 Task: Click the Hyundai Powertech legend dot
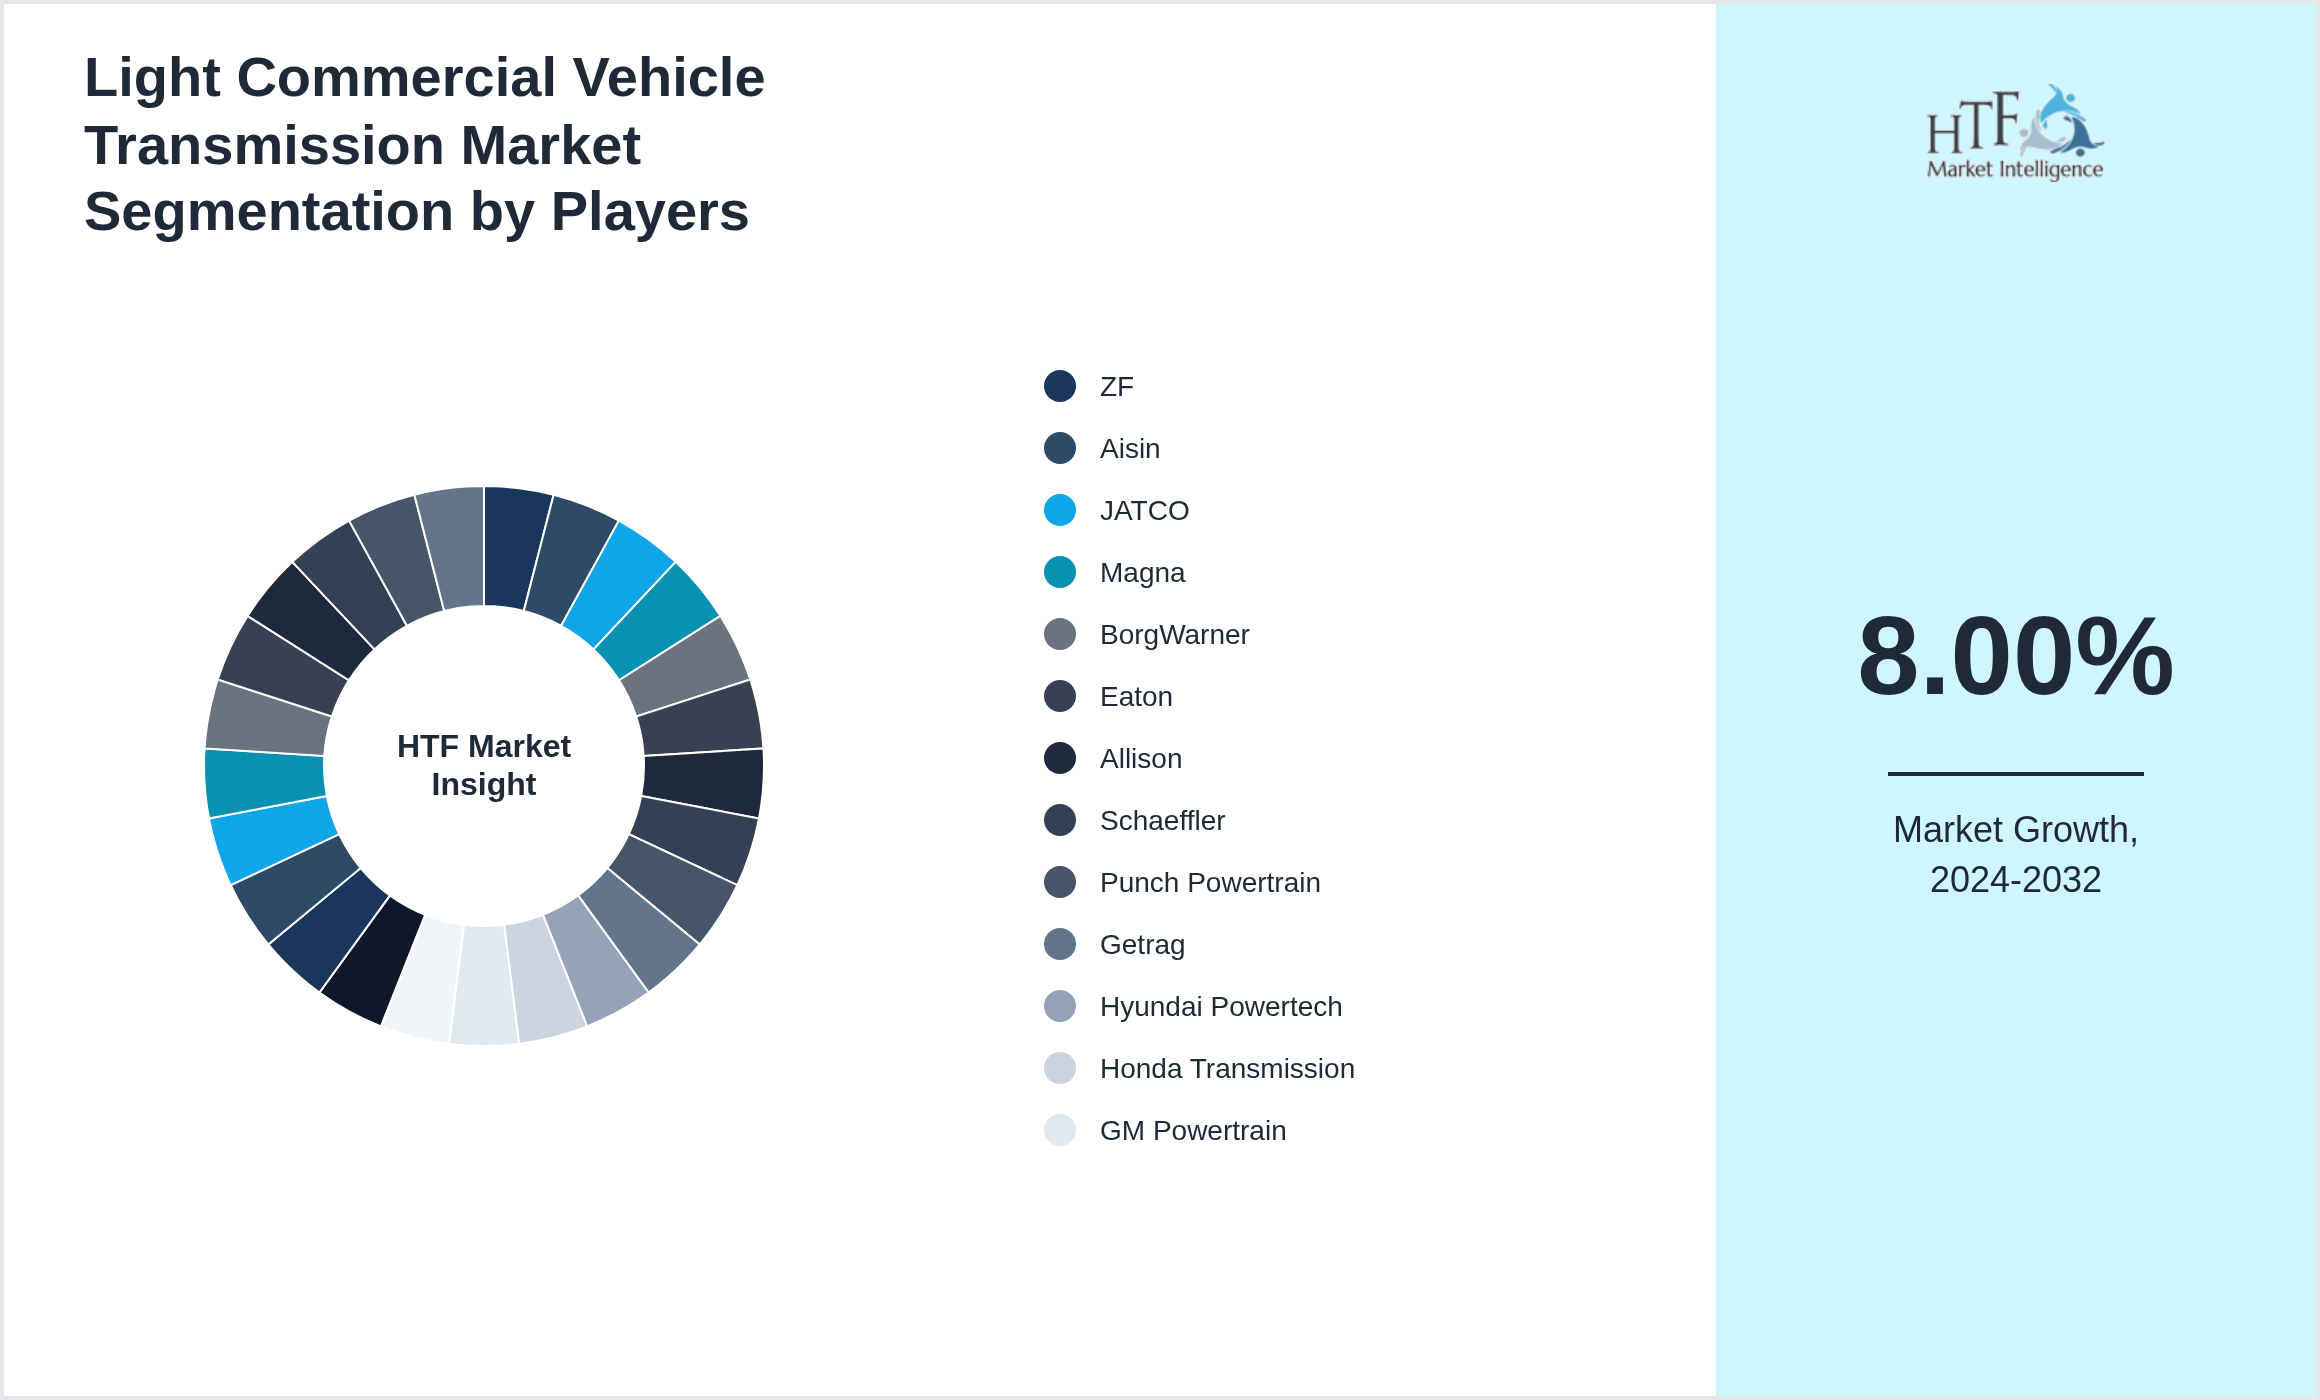click(x=1060, y=1006)
